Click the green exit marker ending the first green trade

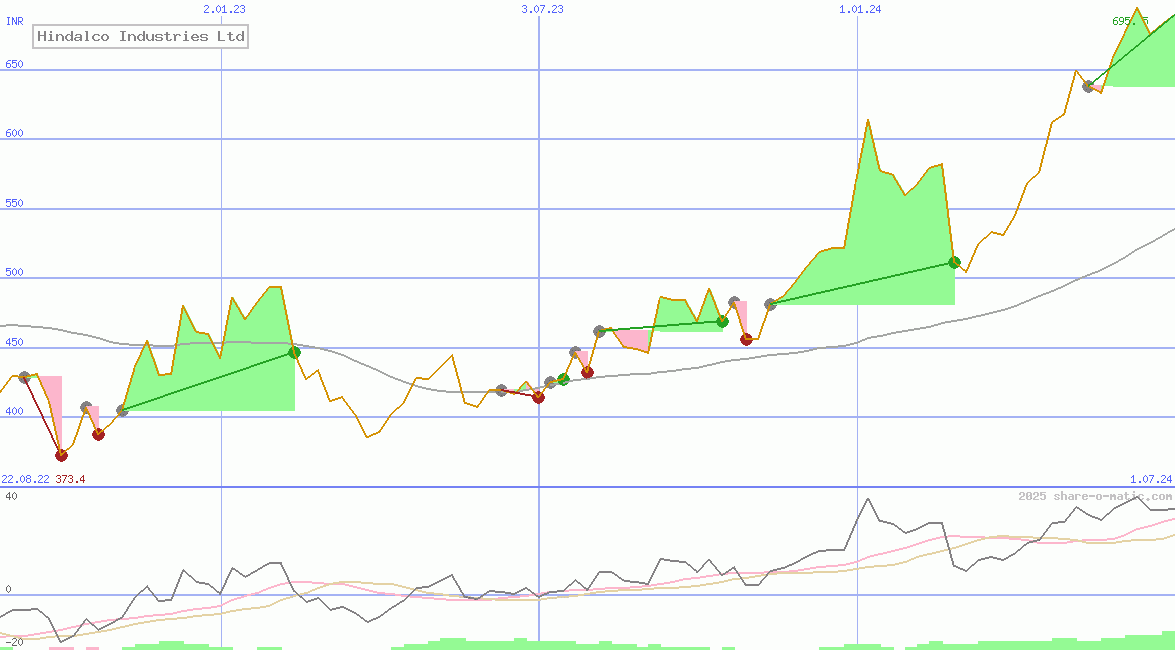294,352
